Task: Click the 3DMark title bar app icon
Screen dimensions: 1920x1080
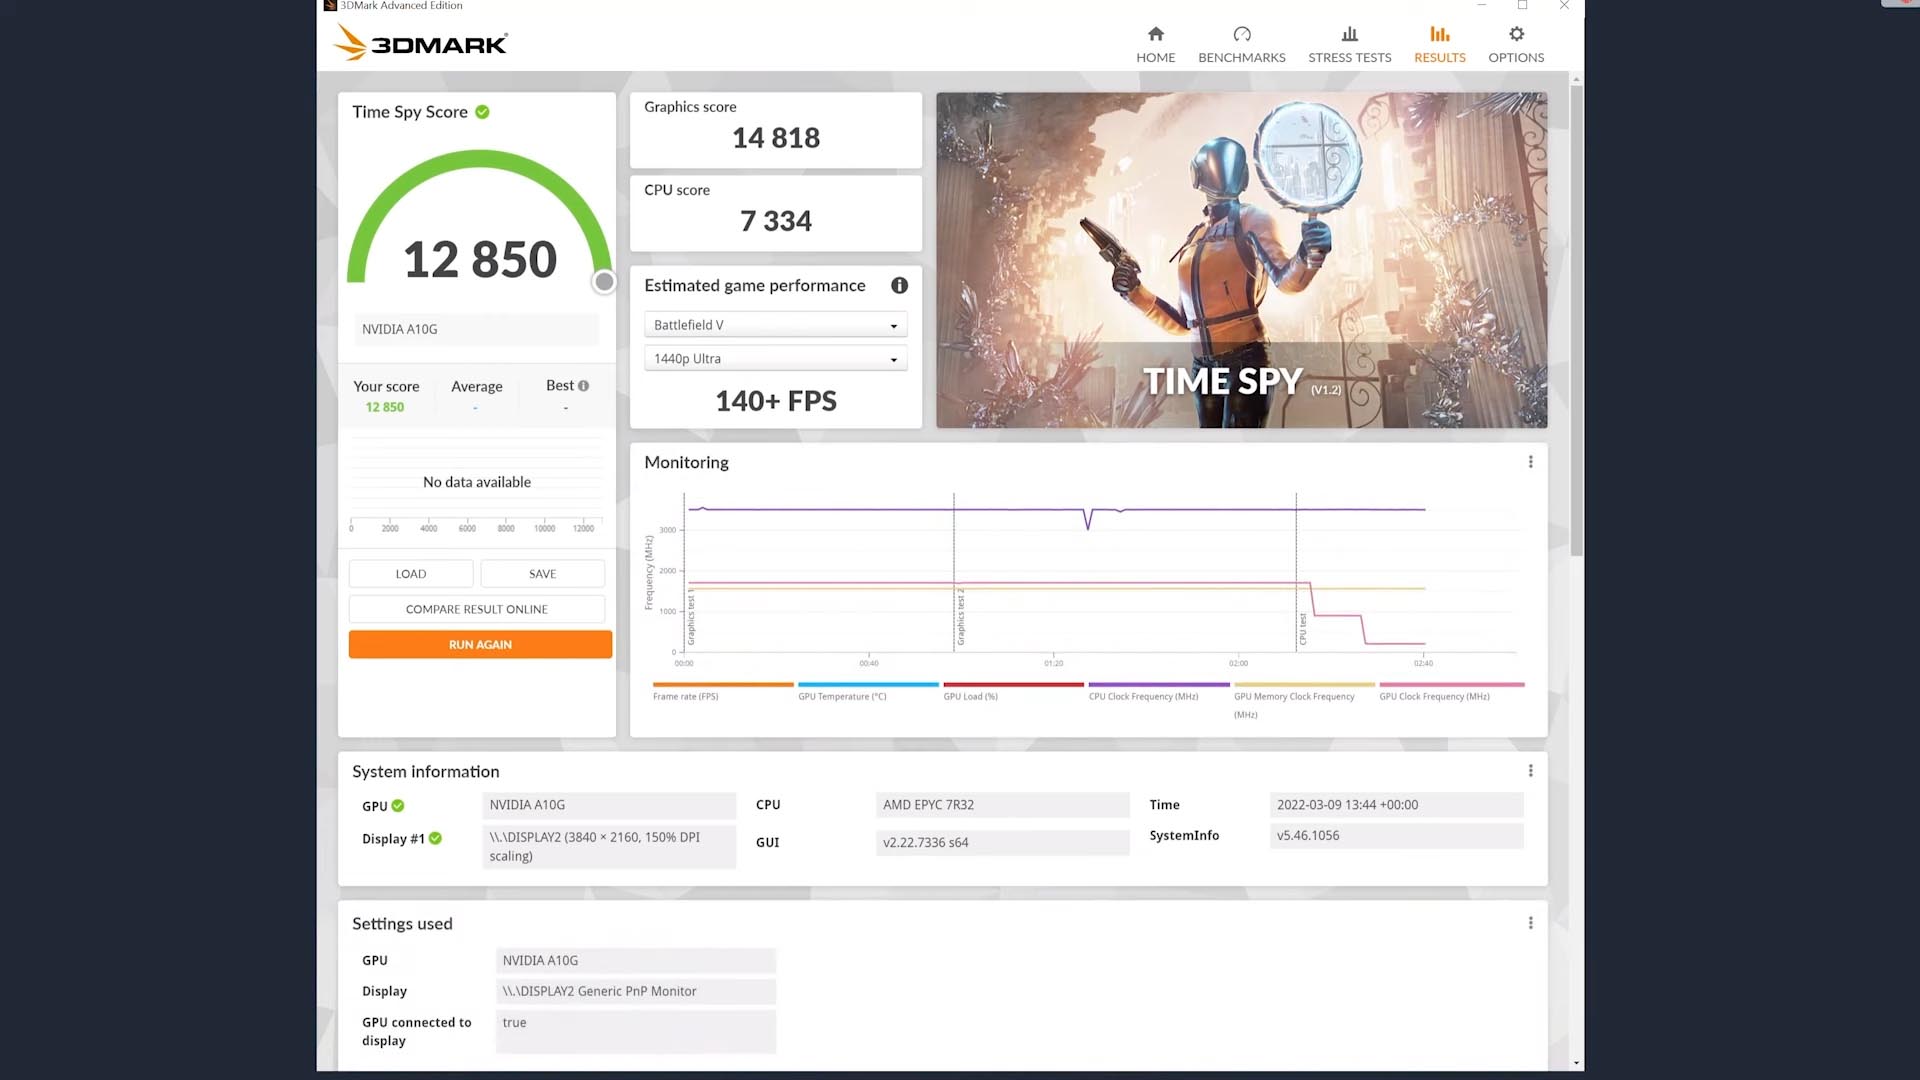Action: click(330, 6)
